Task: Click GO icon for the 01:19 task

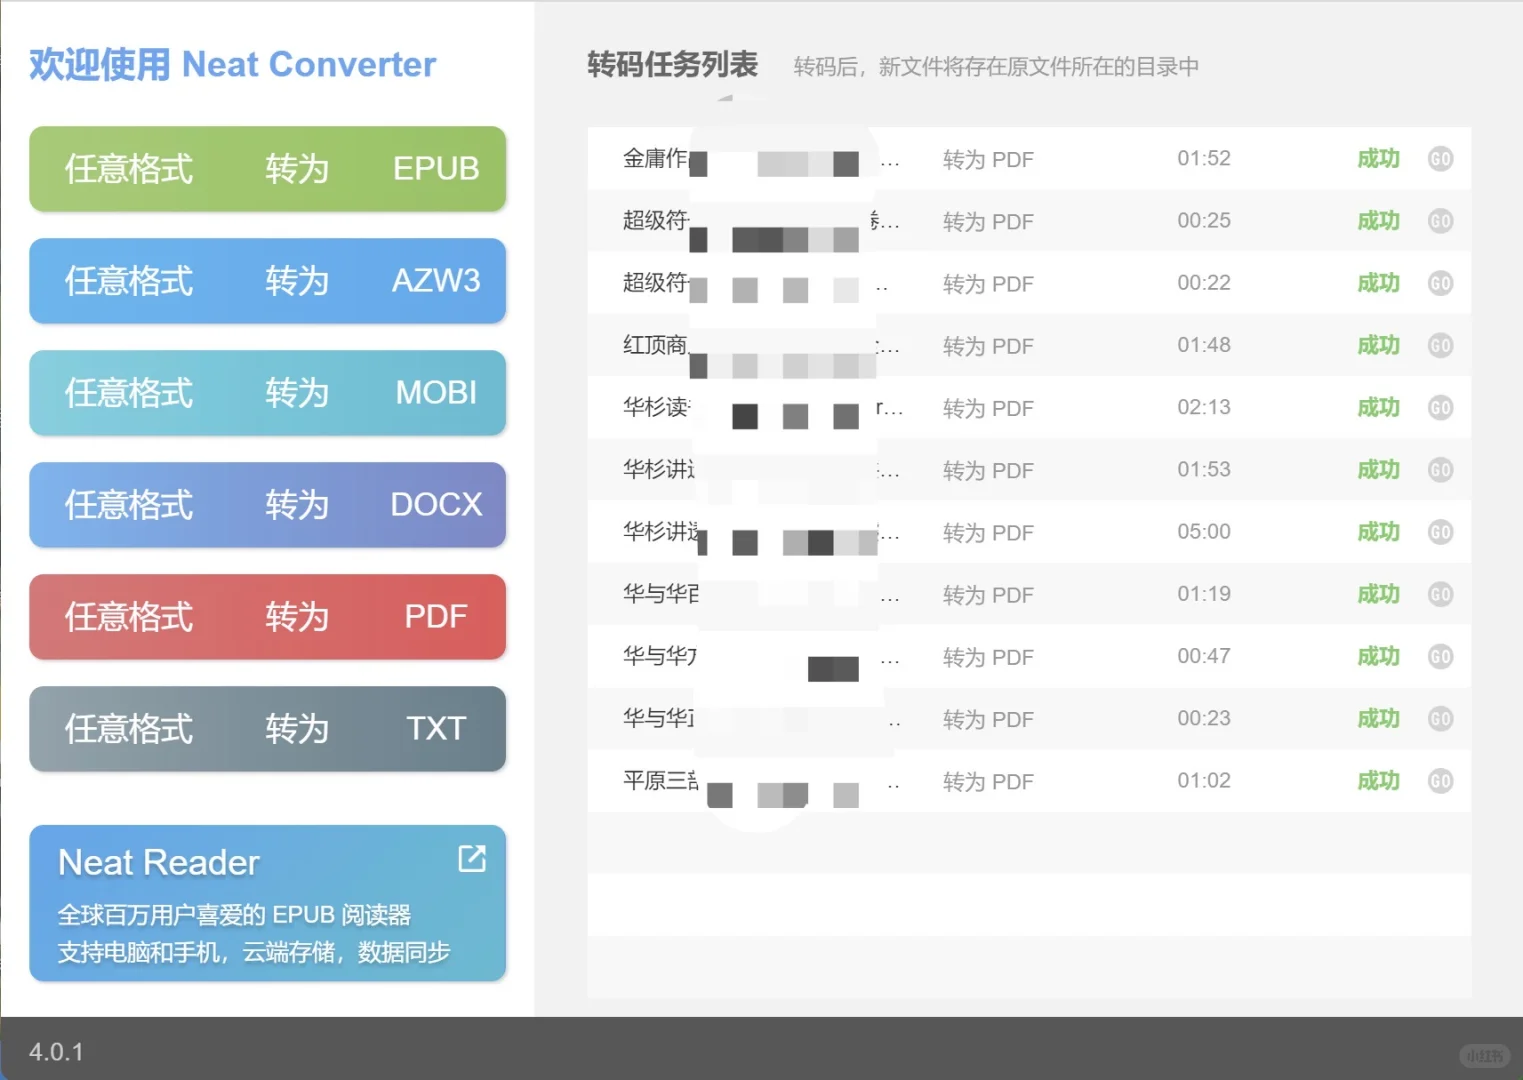Action: (1440, 594)
